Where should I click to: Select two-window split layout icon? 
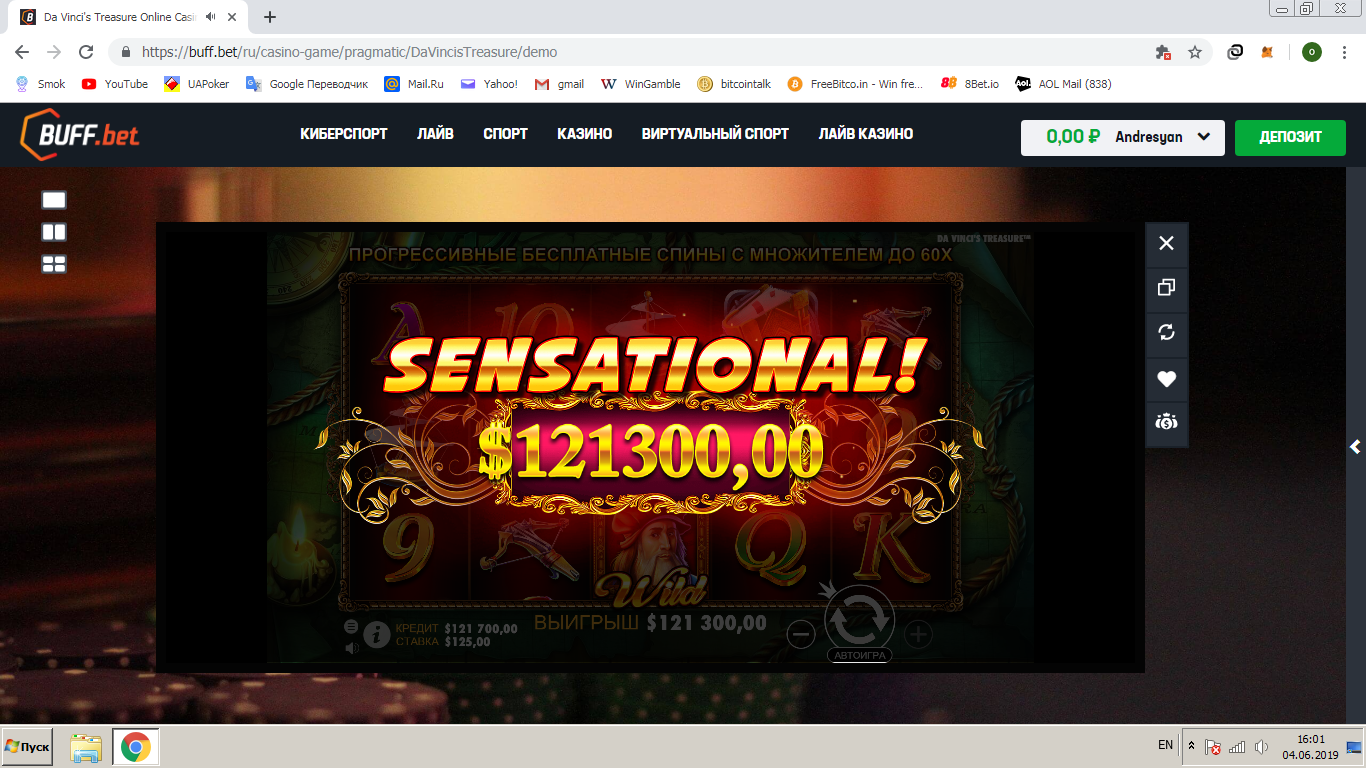[x=54, y=232]
